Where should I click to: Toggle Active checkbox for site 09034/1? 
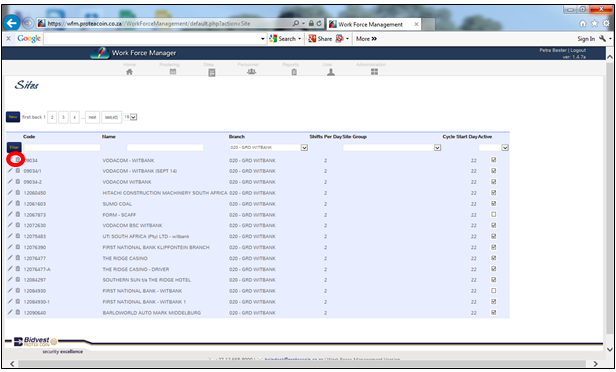(493, 171)
